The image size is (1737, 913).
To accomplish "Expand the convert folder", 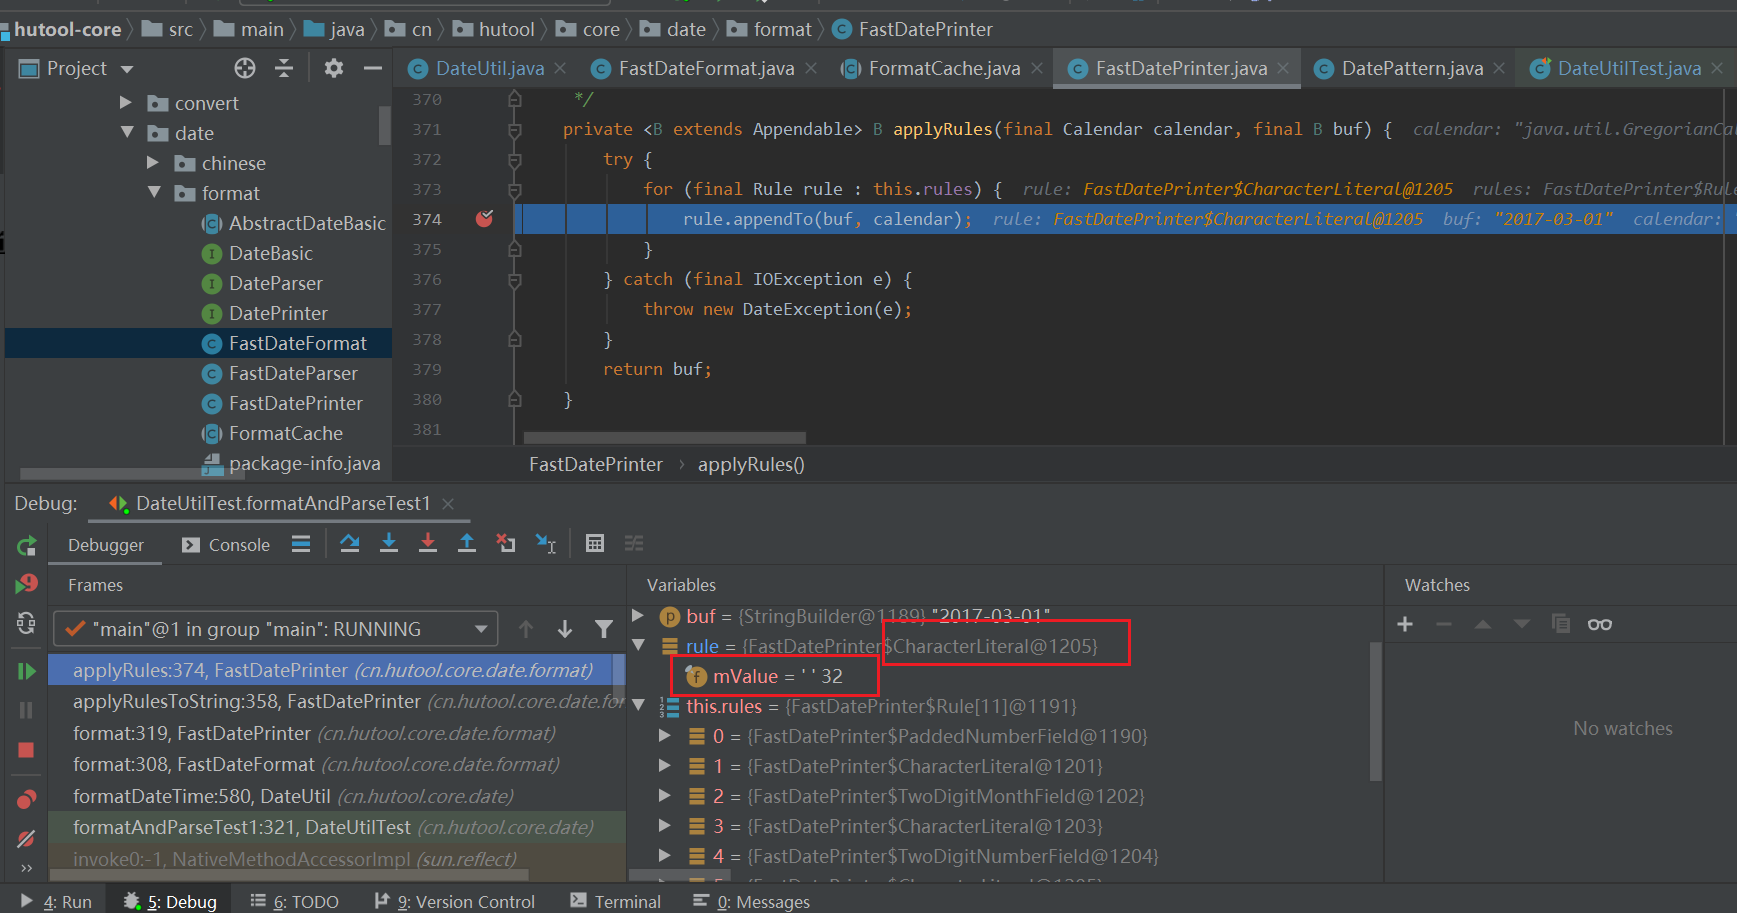I will pos(126,102).
